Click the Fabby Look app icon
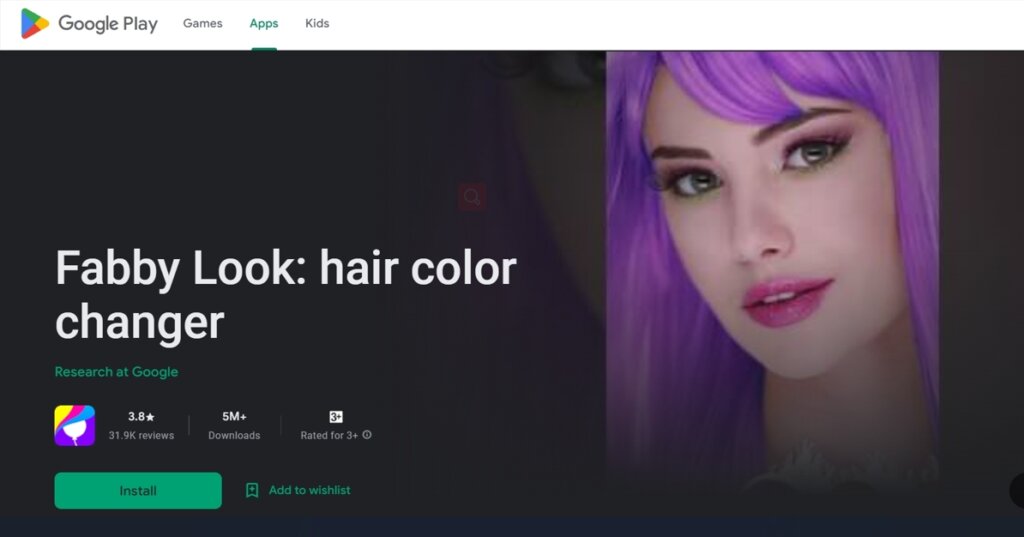 [x=74, y=426]
